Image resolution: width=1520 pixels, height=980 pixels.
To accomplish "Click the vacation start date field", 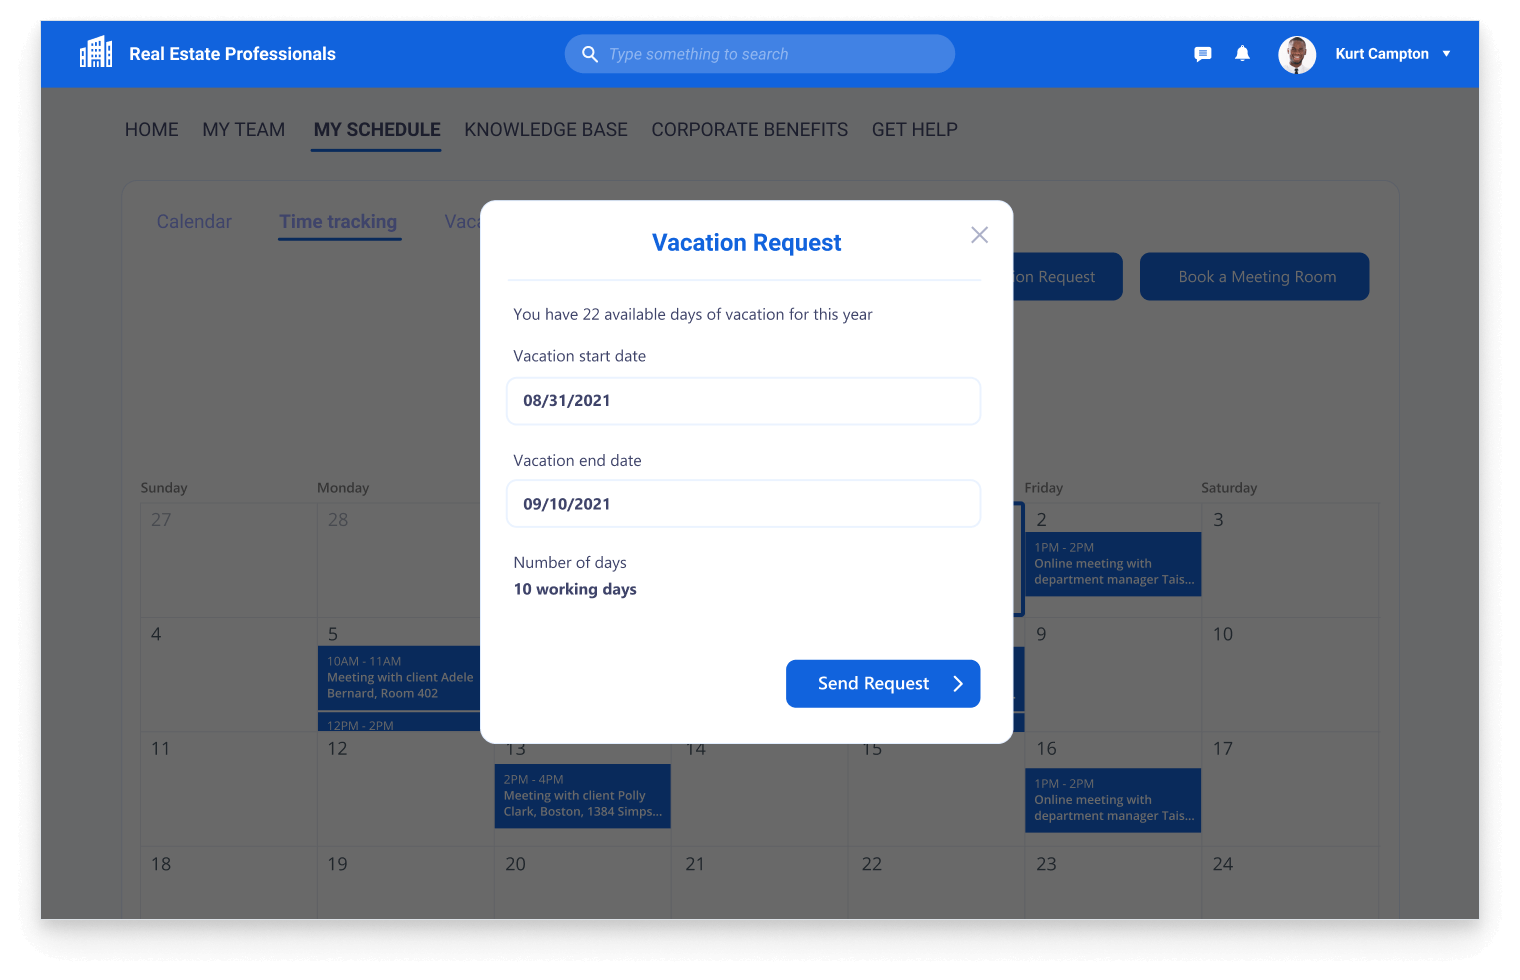I will [x=743, y=401].
